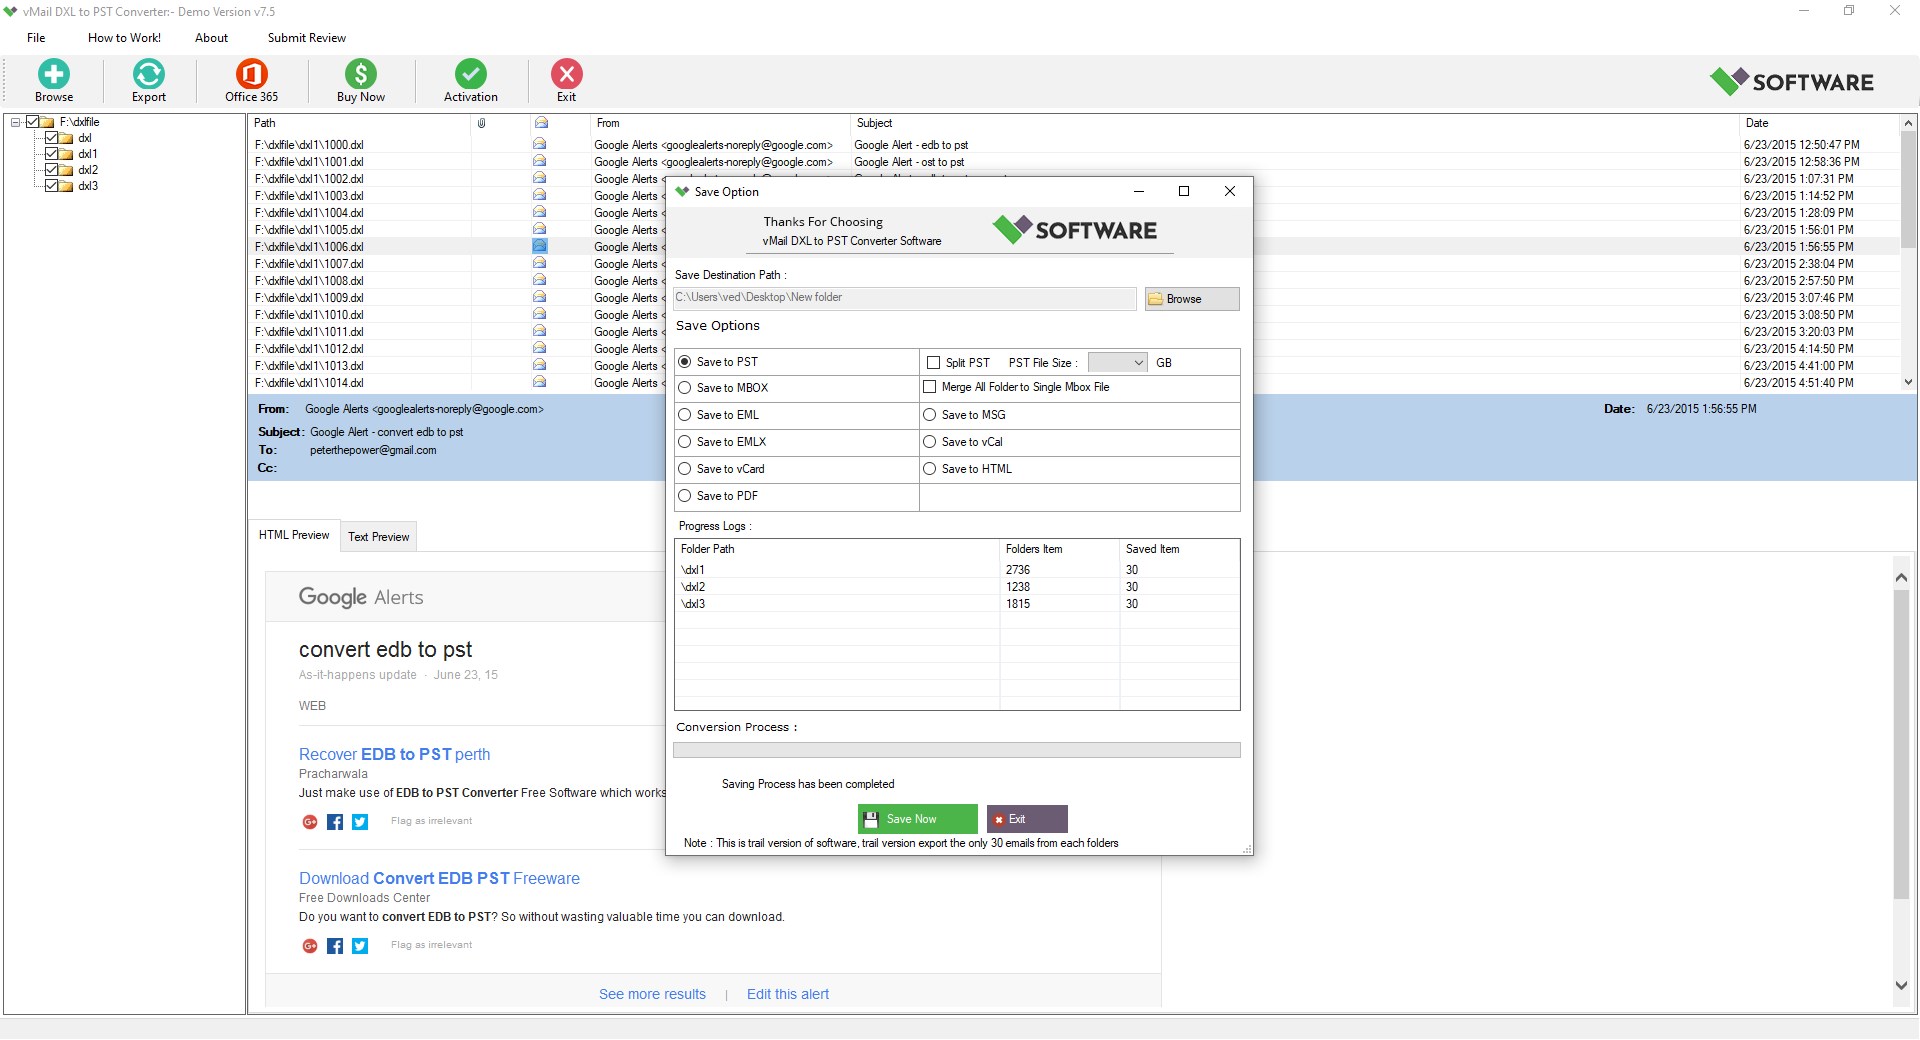
Task: Open the Activation checkmark icon
Action: pos(471,74)
